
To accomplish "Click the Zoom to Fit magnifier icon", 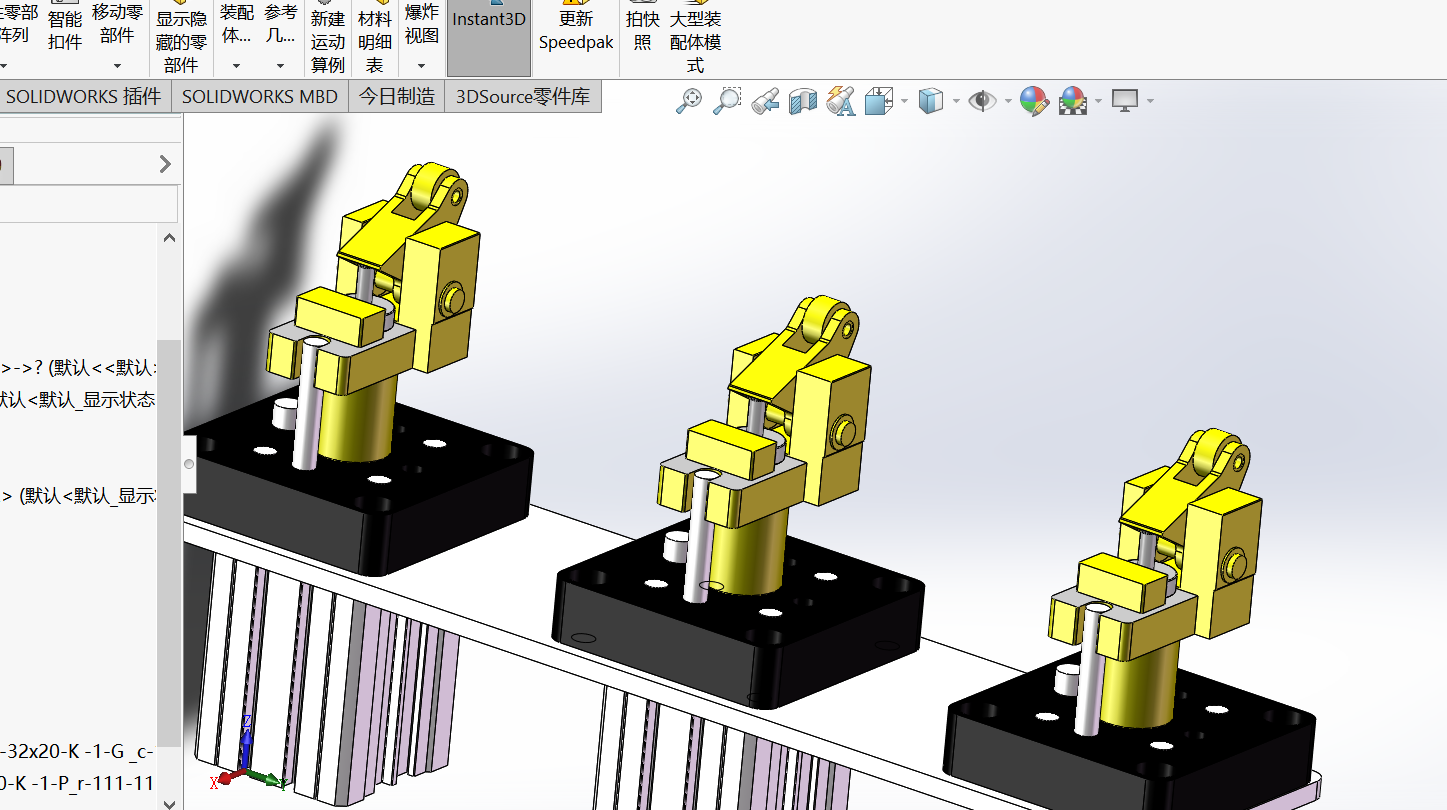I will (689, 101).
